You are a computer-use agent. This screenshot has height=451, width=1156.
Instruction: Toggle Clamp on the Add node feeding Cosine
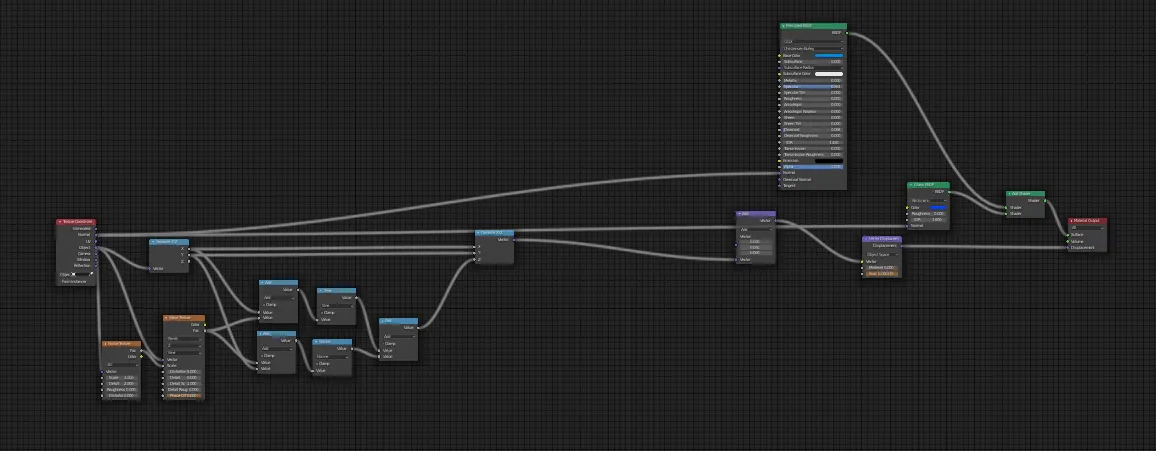(268, 356)
